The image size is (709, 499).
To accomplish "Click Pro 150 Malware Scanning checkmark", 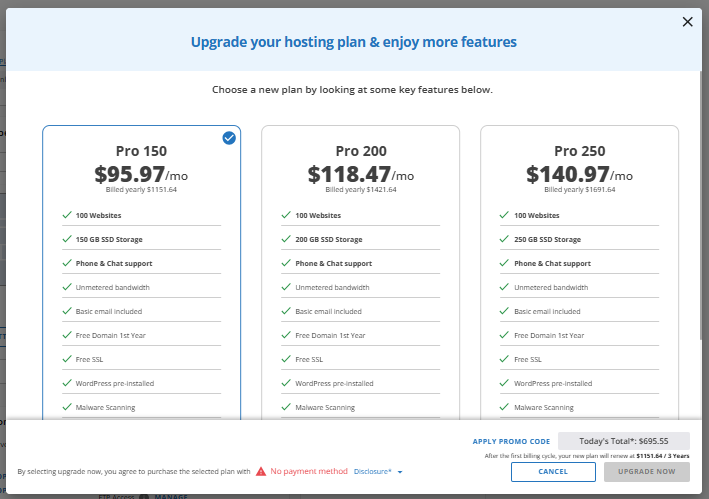I will click(67, 407).
